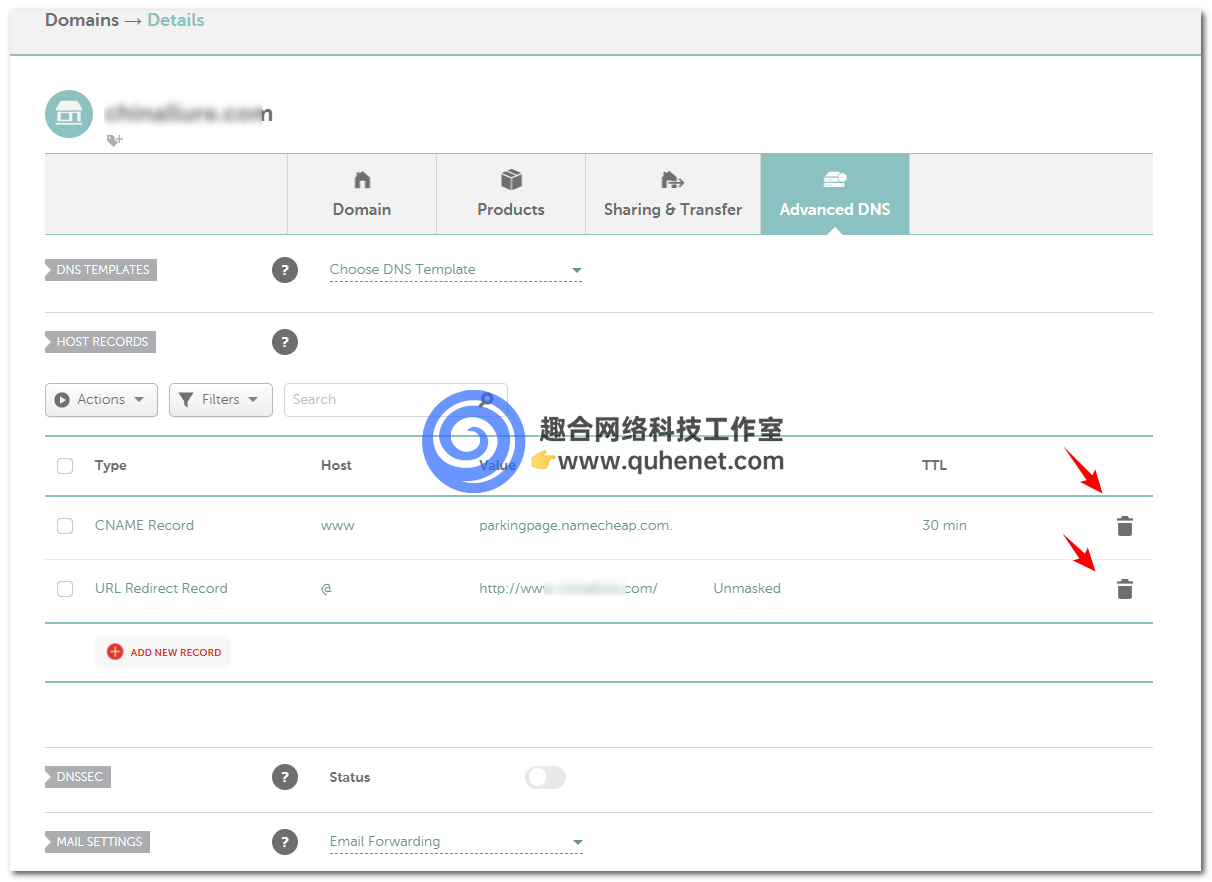Image resolution: width=1212 pixels, height=882 pixels.
Task: Check the CNAME Record row checkbox
Action: click(65, 526)
